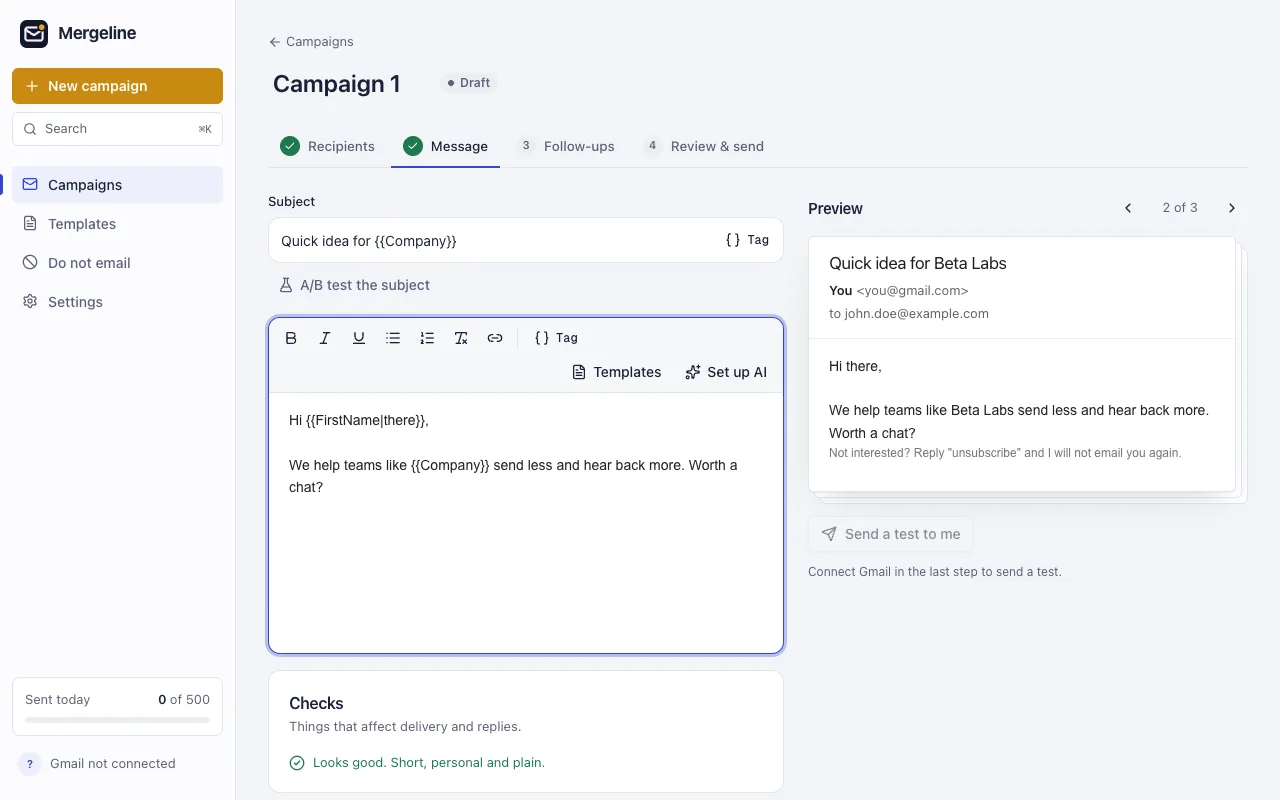
Task: Apply bold formatting in editor toolbar
Action: (x=291, y=338)
